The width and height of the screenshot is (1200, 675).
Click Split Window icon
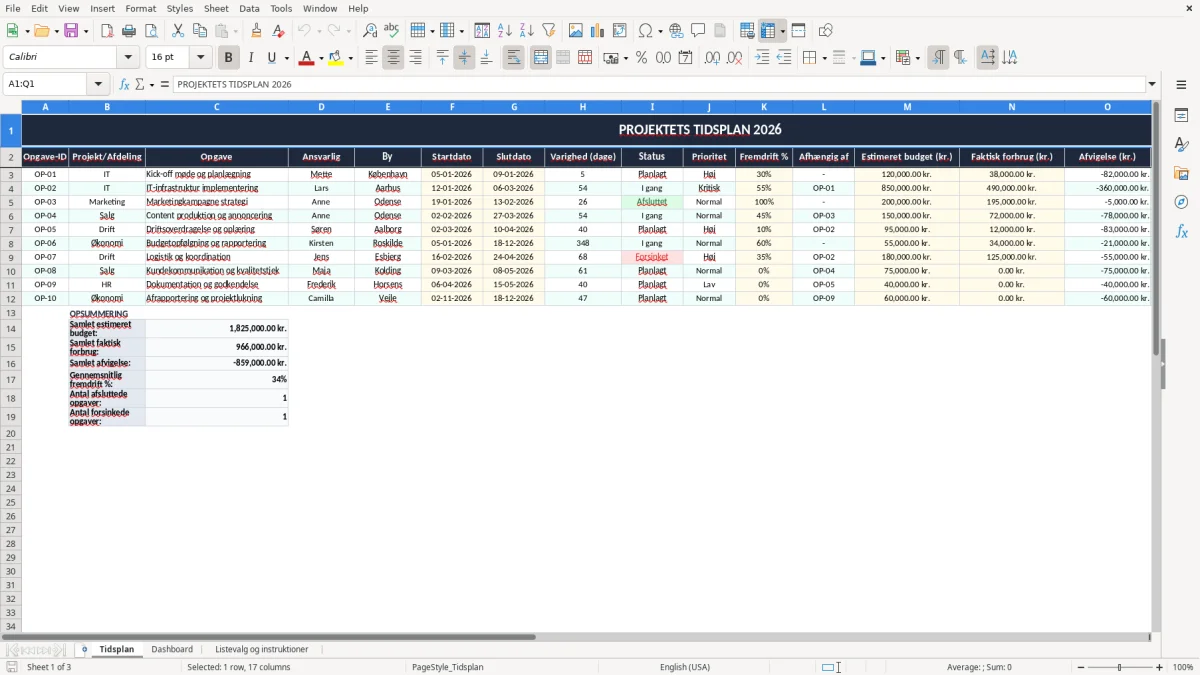pyautogui.click(x=798, y=31)
